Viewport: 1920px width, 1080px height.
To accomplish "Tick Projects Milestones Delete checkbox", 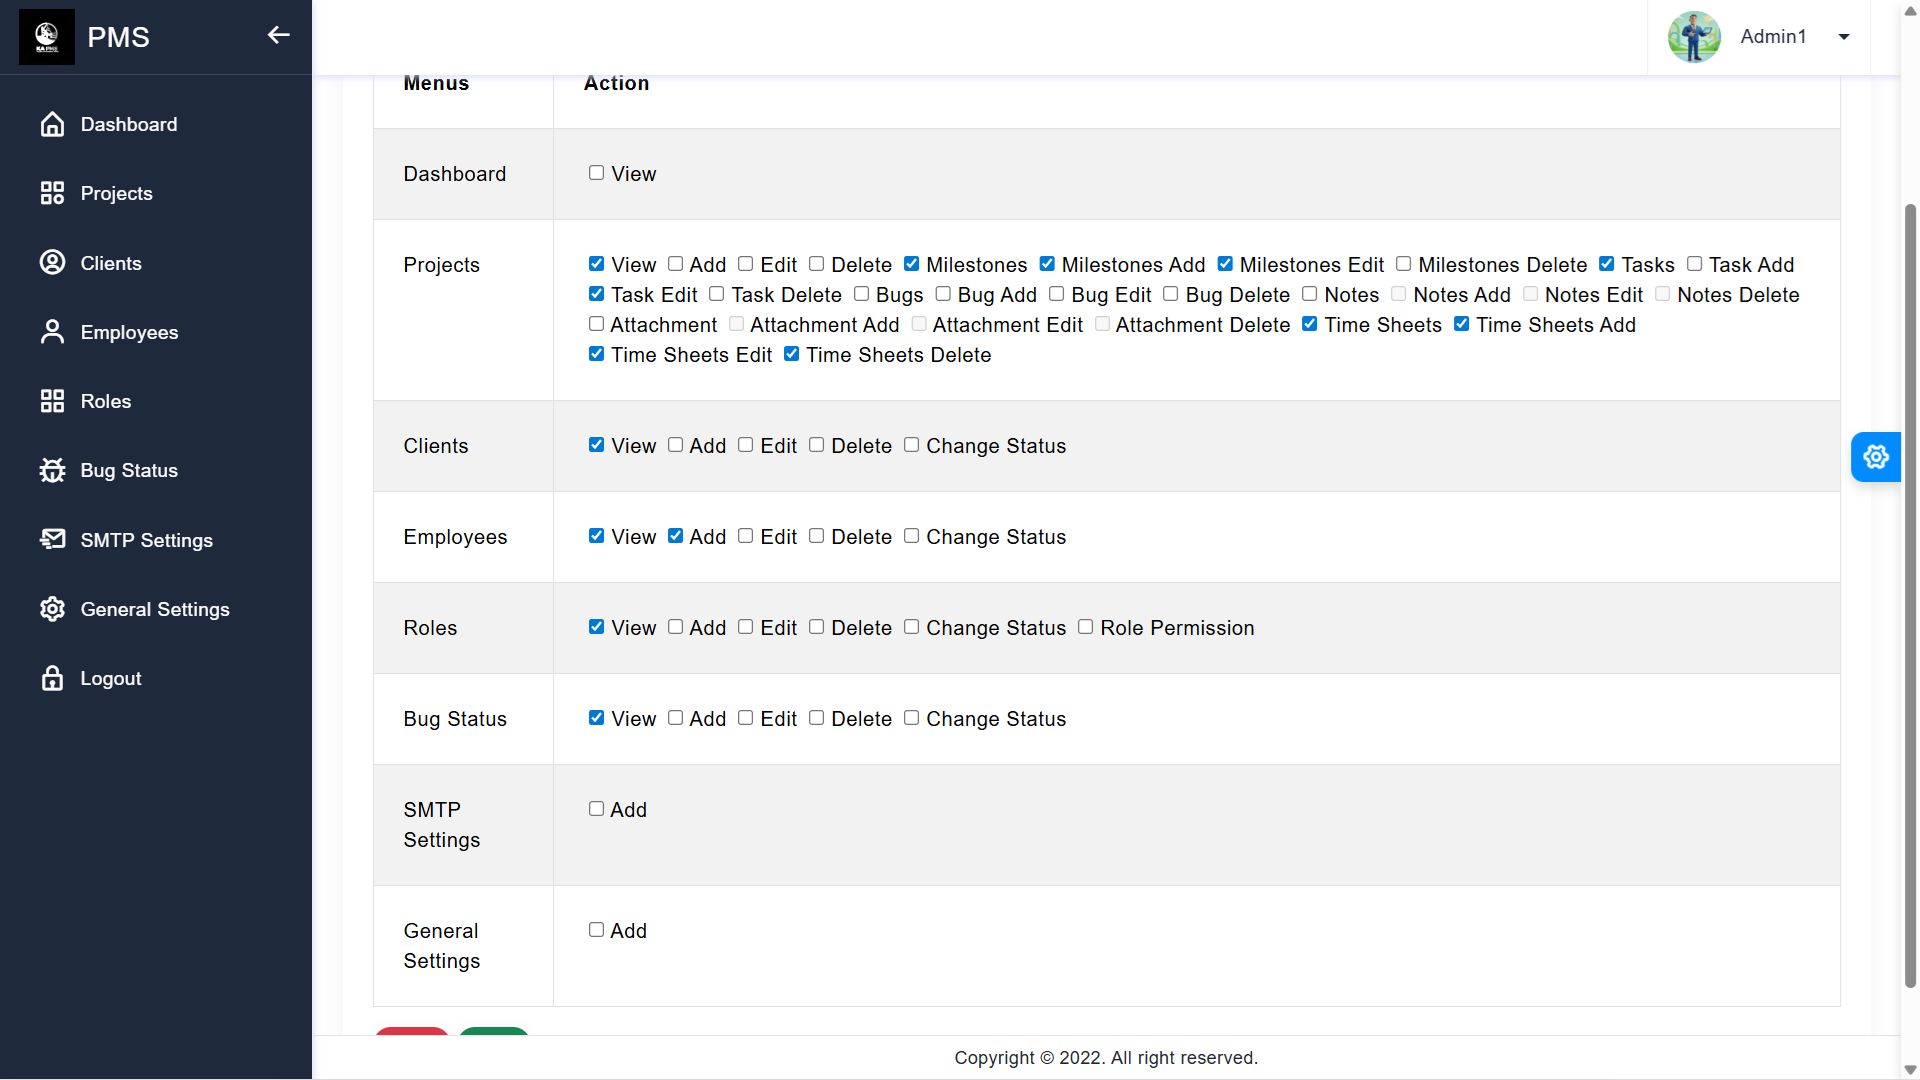I will click(x=1404, y=264).
